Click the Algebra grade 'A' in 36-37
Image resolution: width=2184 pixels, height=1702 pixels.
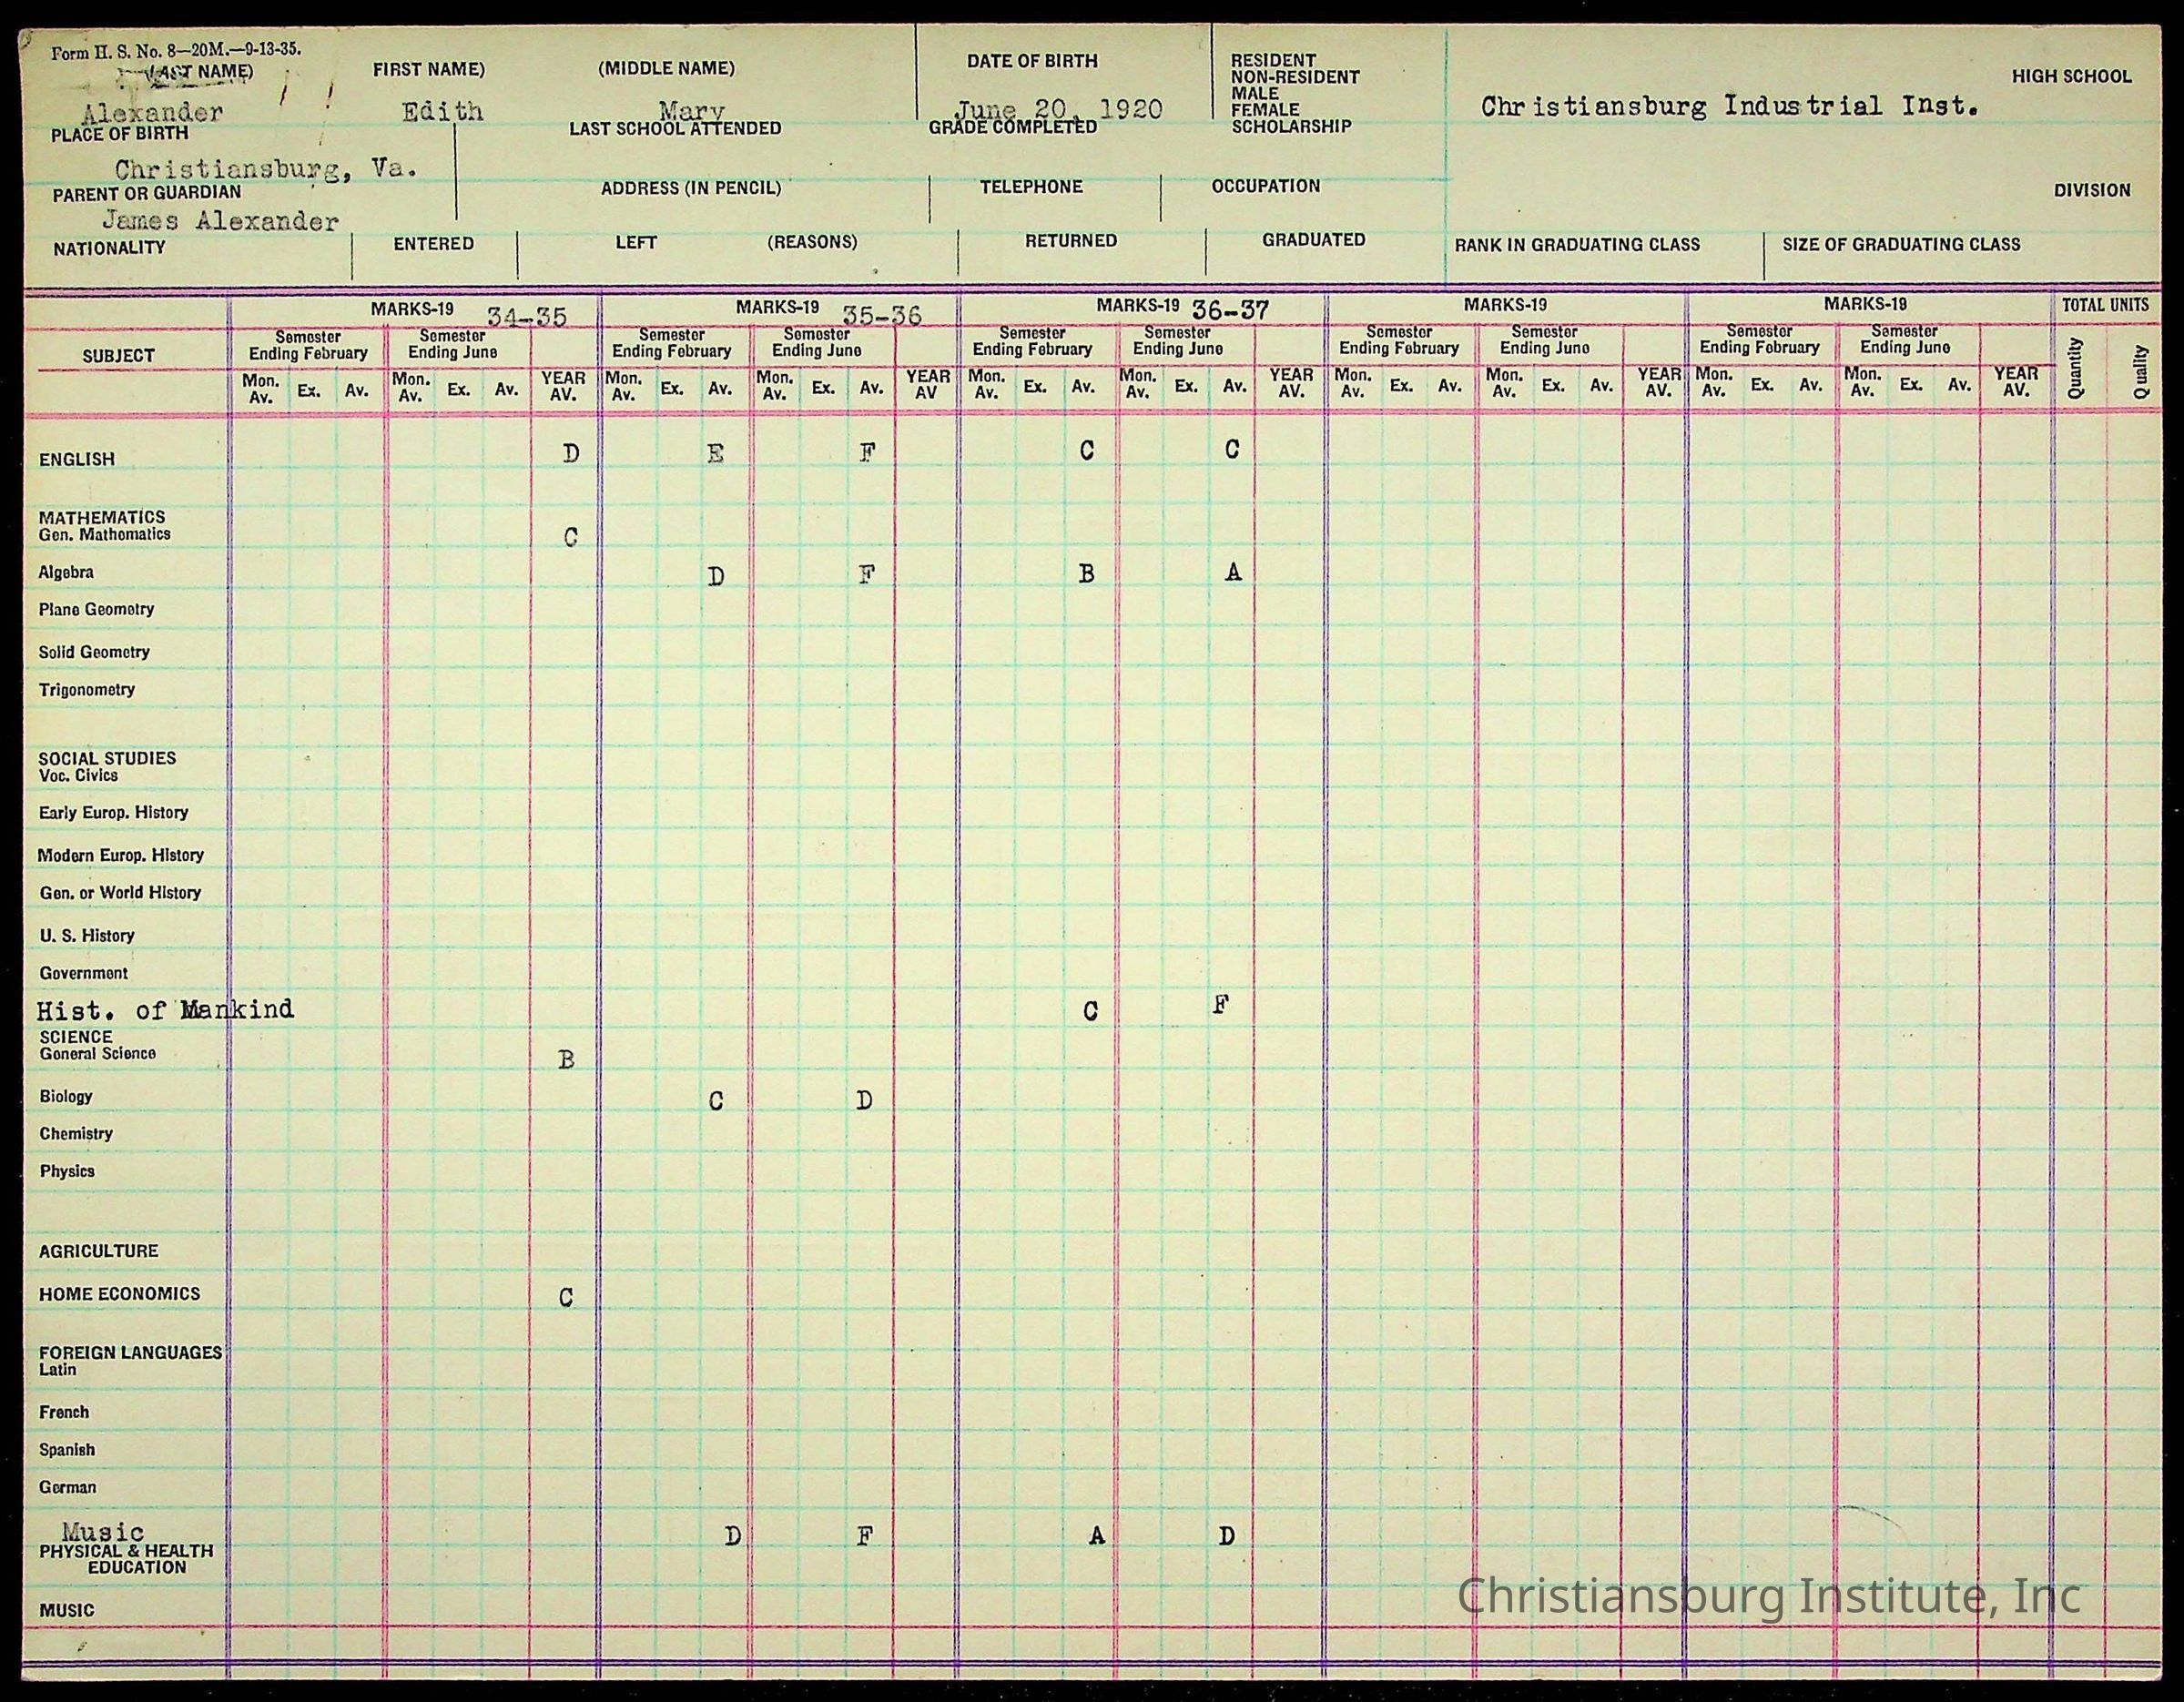coord(1233,572)
